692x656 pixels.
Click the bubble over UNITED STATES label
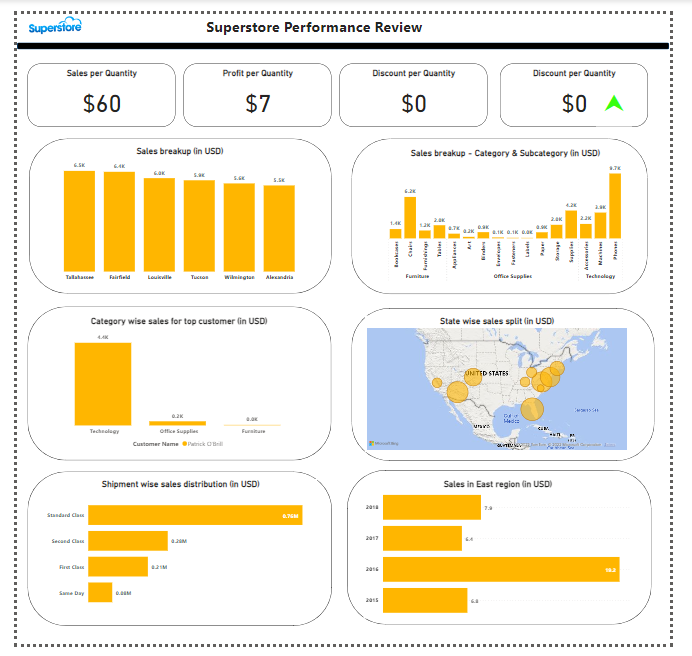[x=473, y=377]
